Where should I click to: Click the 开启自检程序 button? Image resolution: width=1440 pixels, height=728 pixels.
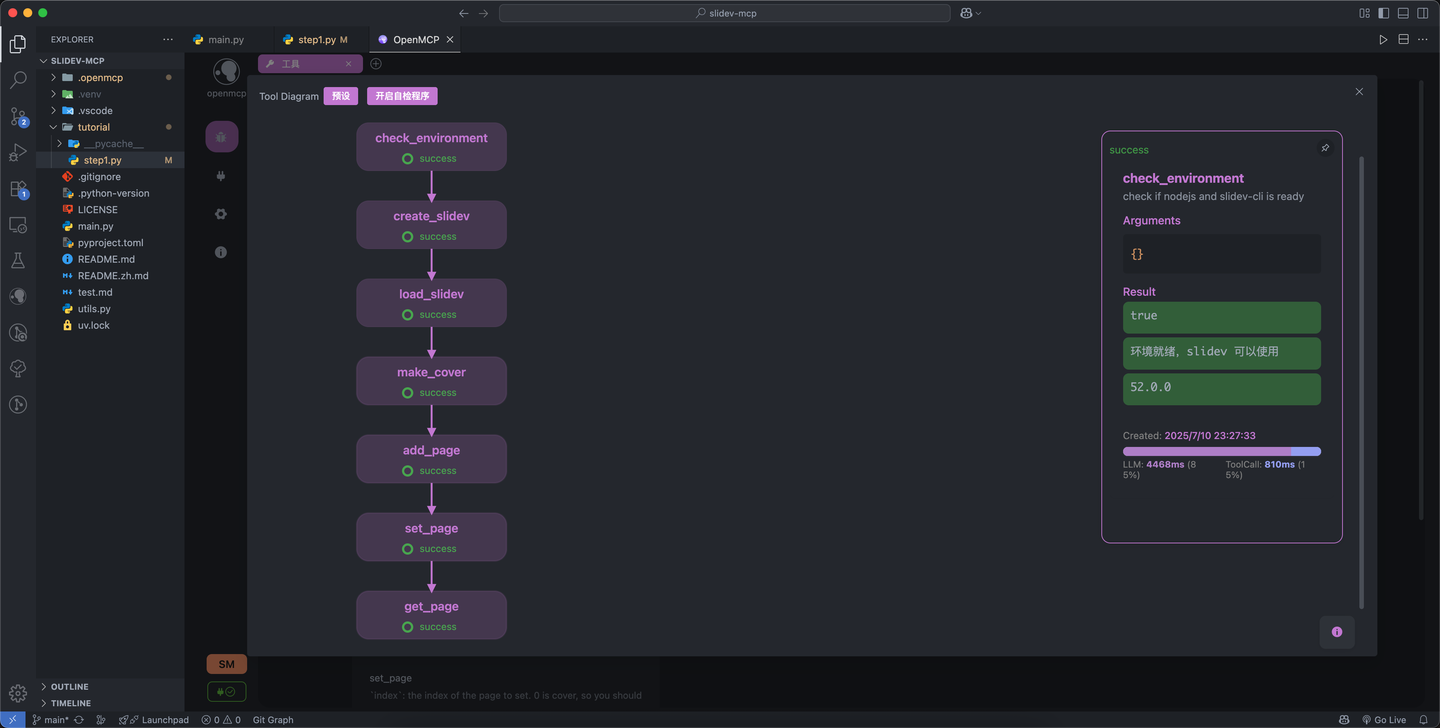click(x=402, y=96)
